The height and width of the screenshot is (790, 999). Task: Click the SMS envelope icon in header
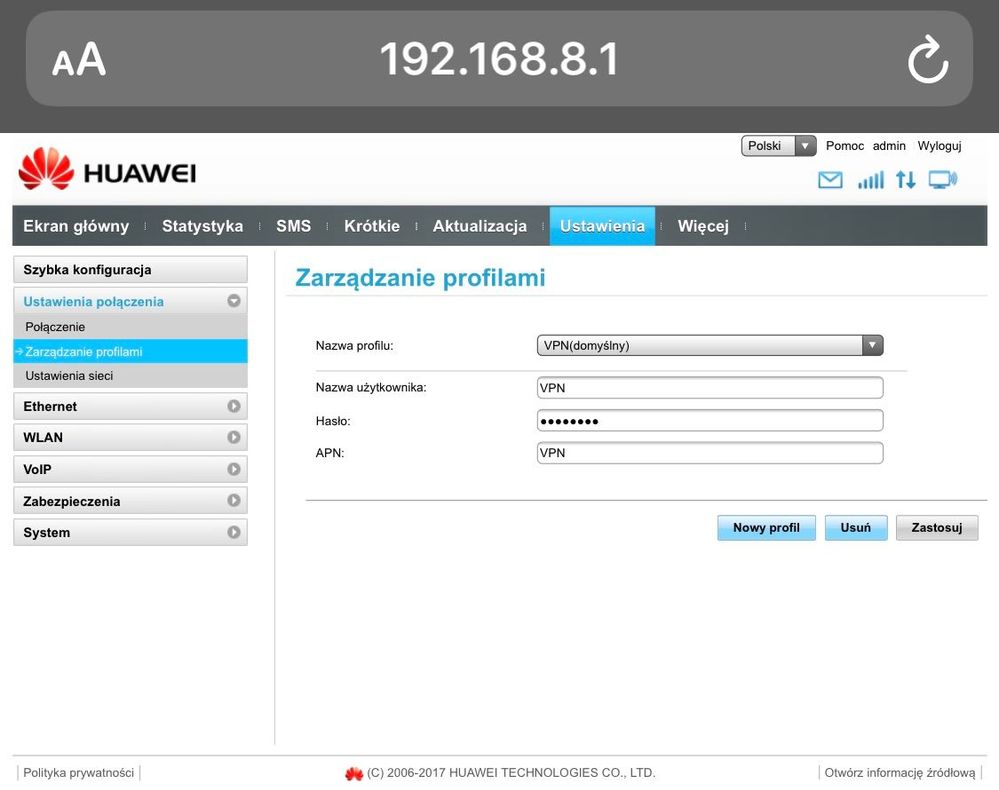831,180
